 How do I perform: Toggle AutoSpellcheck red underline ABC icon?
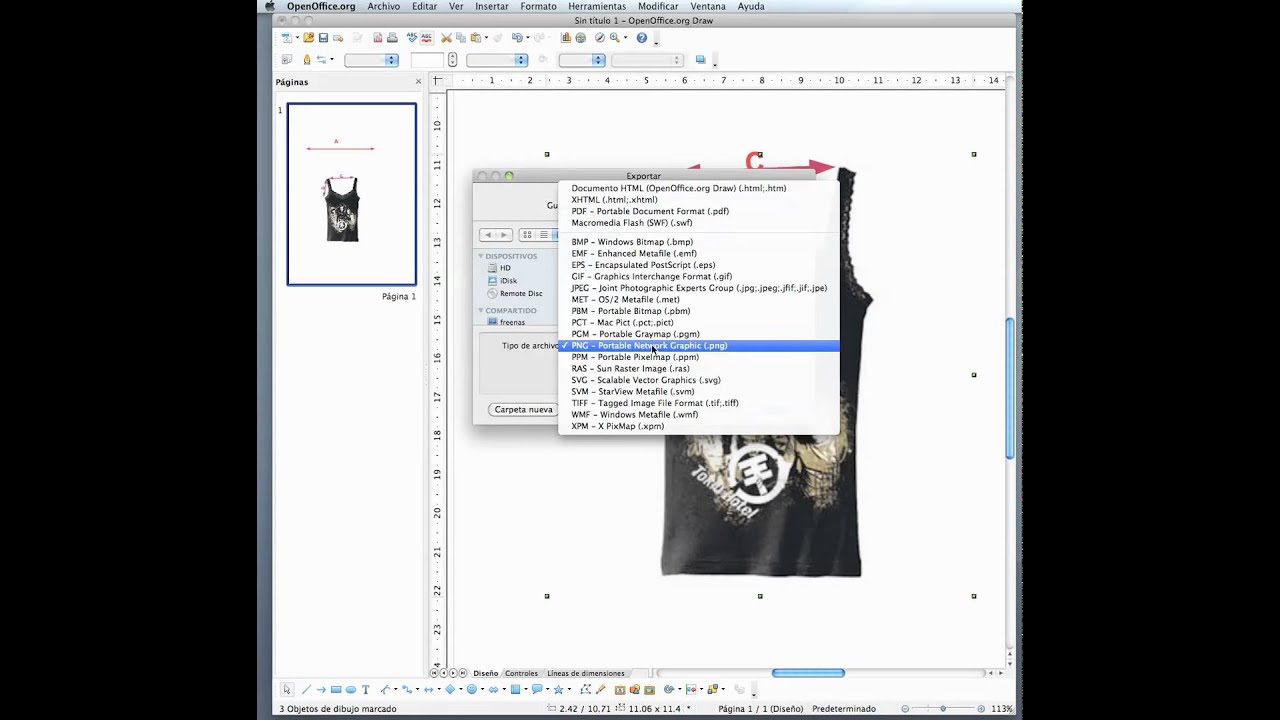point(427,38)
